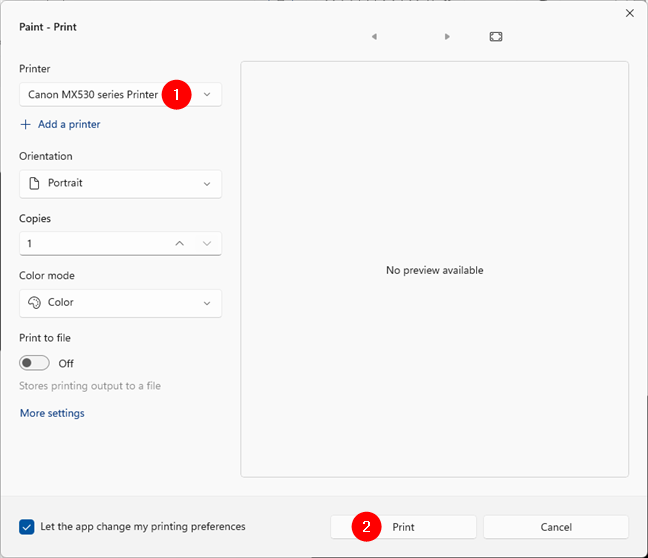
Task: Uncheck Let the app change my printing preferences
Action: [x=26, y=527]
